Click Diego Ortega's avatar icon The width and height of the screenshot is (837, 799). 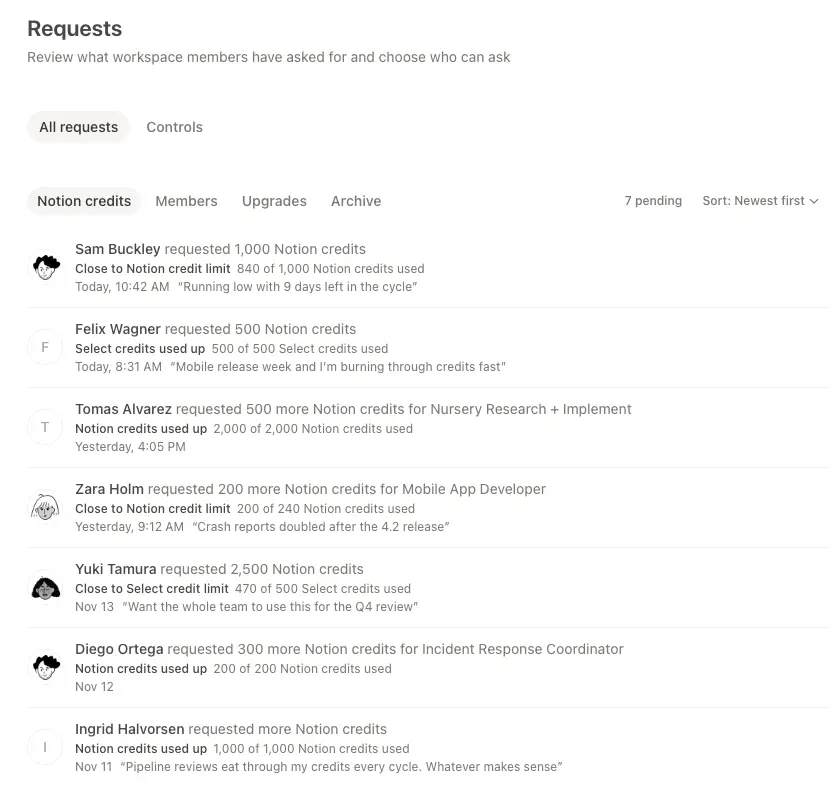tap(45, 668)
